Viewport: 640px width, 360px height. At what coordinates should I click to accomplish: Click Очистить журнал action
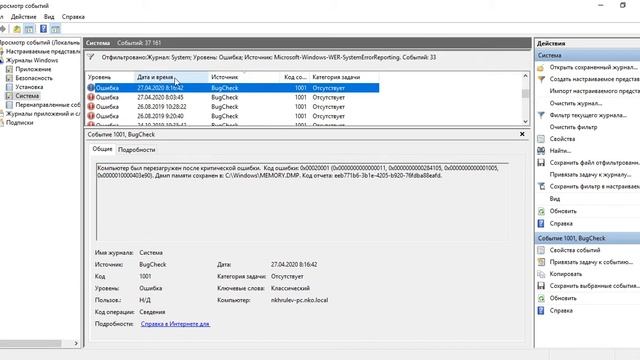pos(576,103)
